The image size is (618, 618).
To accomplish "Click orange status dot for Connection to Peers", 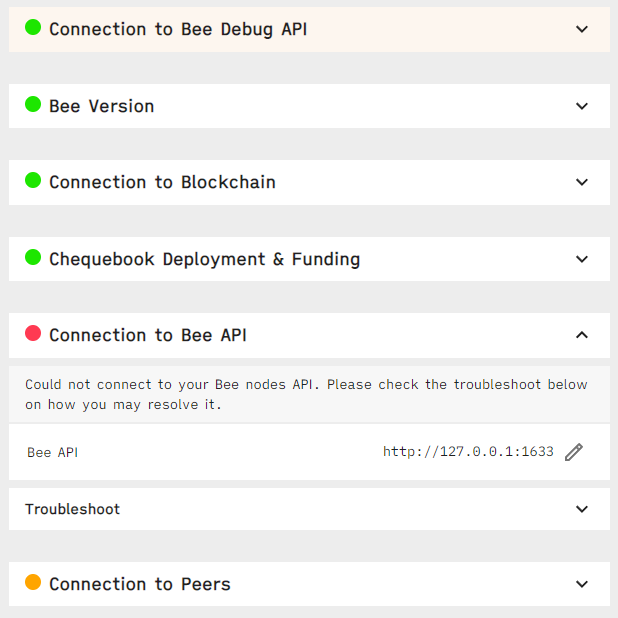I will click(x=33, y=583).
